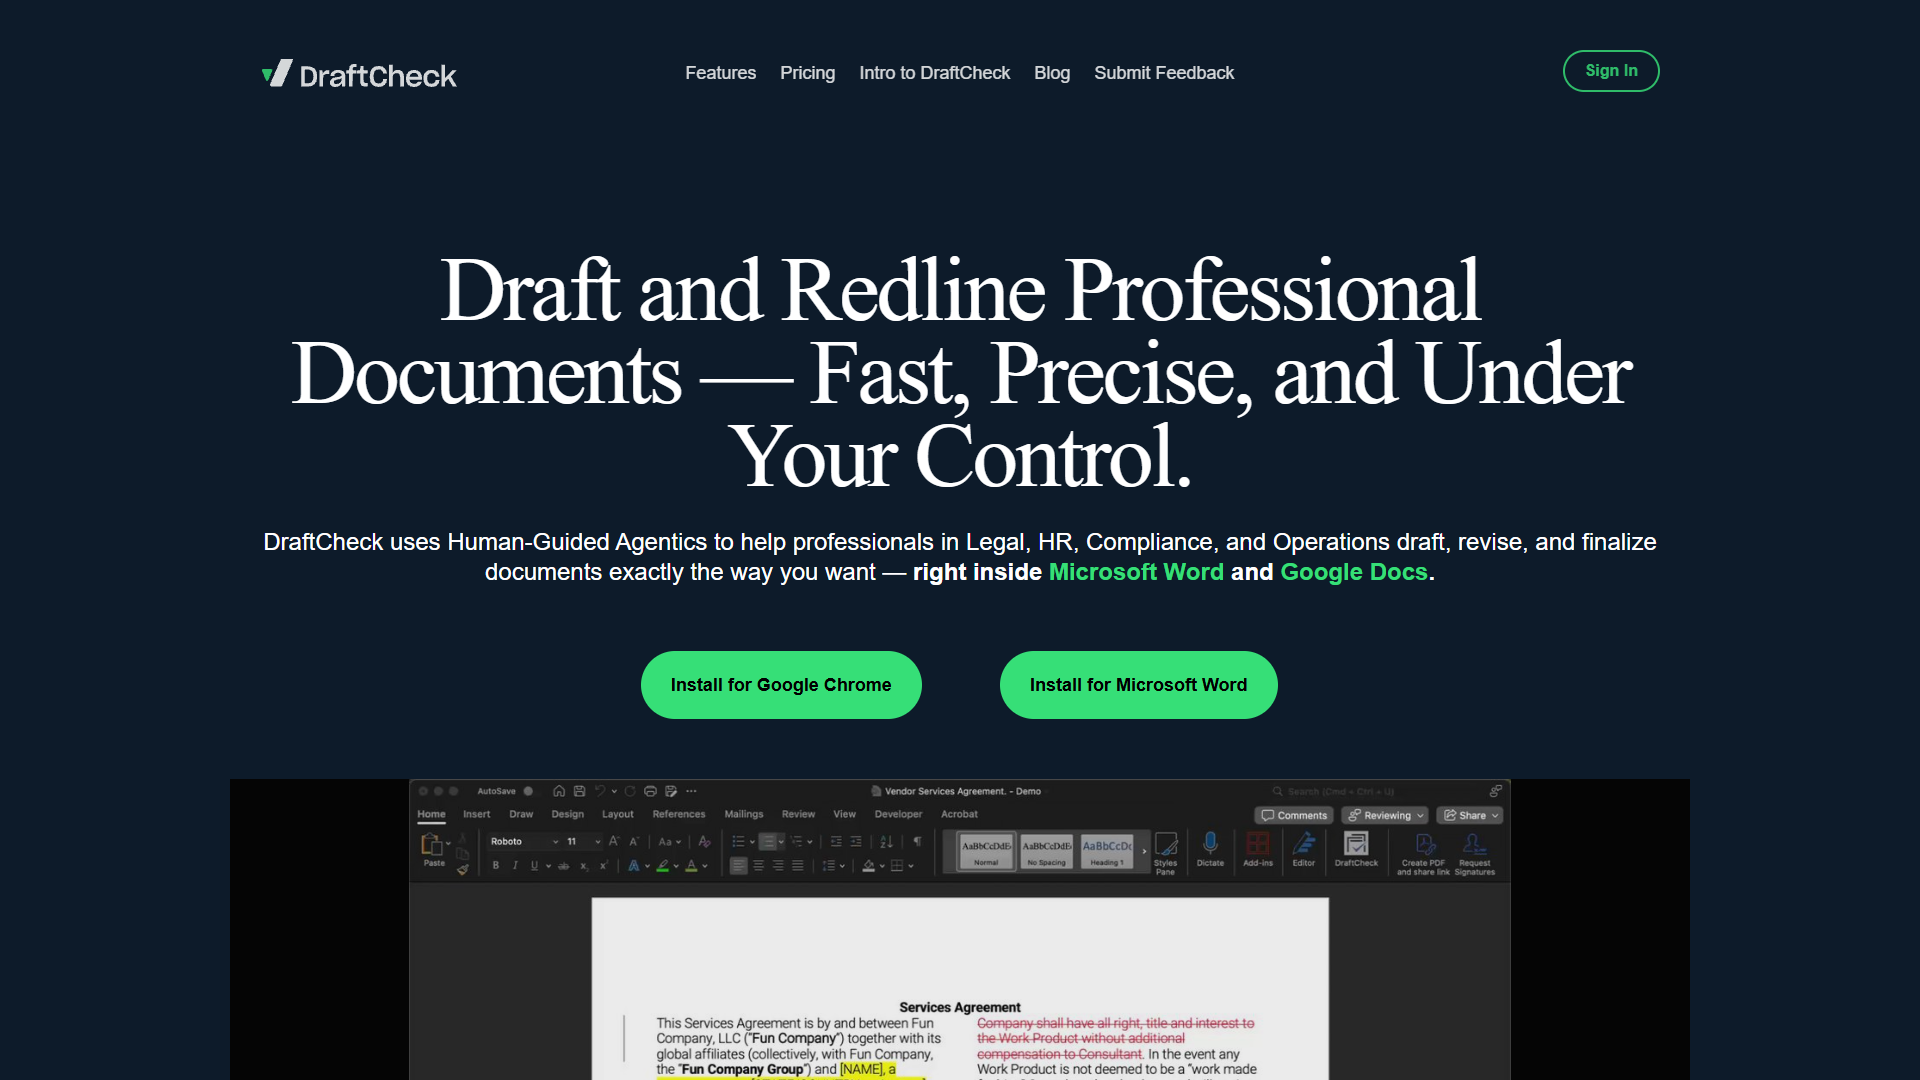Click the Add-ins grid icon
The width and height of the screenshot is (1920, 1080).
tap(1258, 843)
